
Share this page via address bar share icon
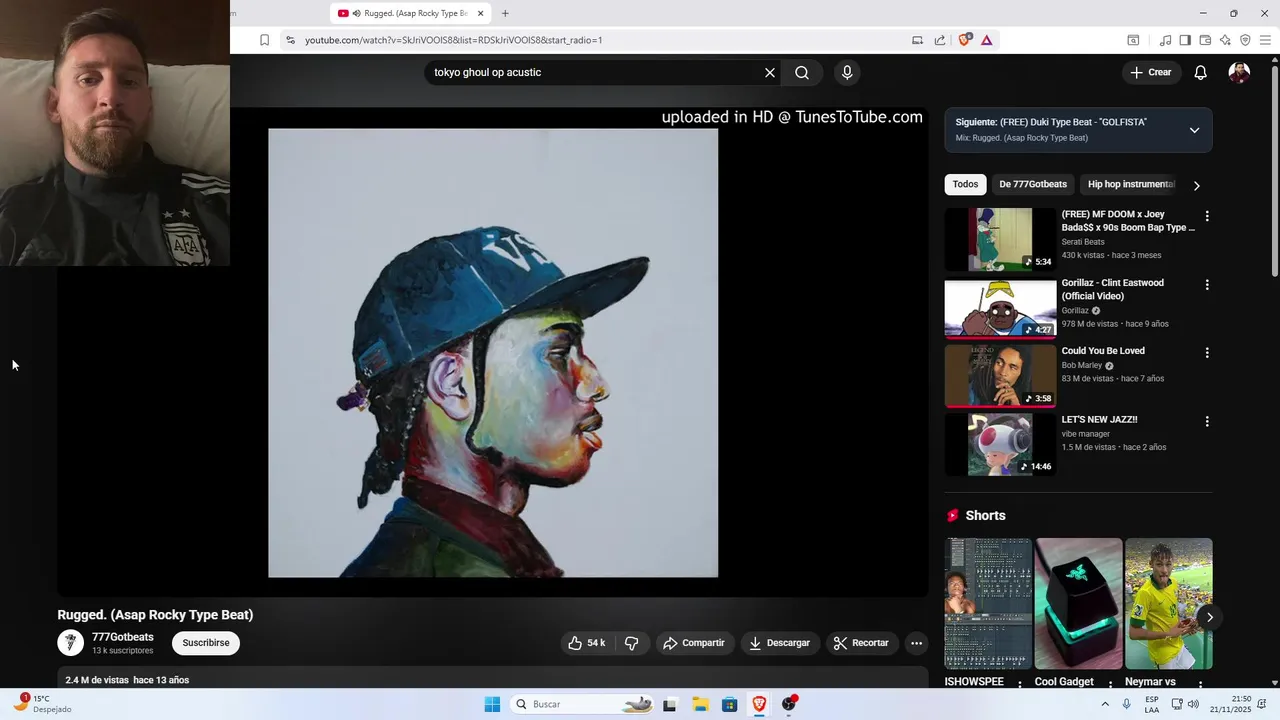[940, 40]
